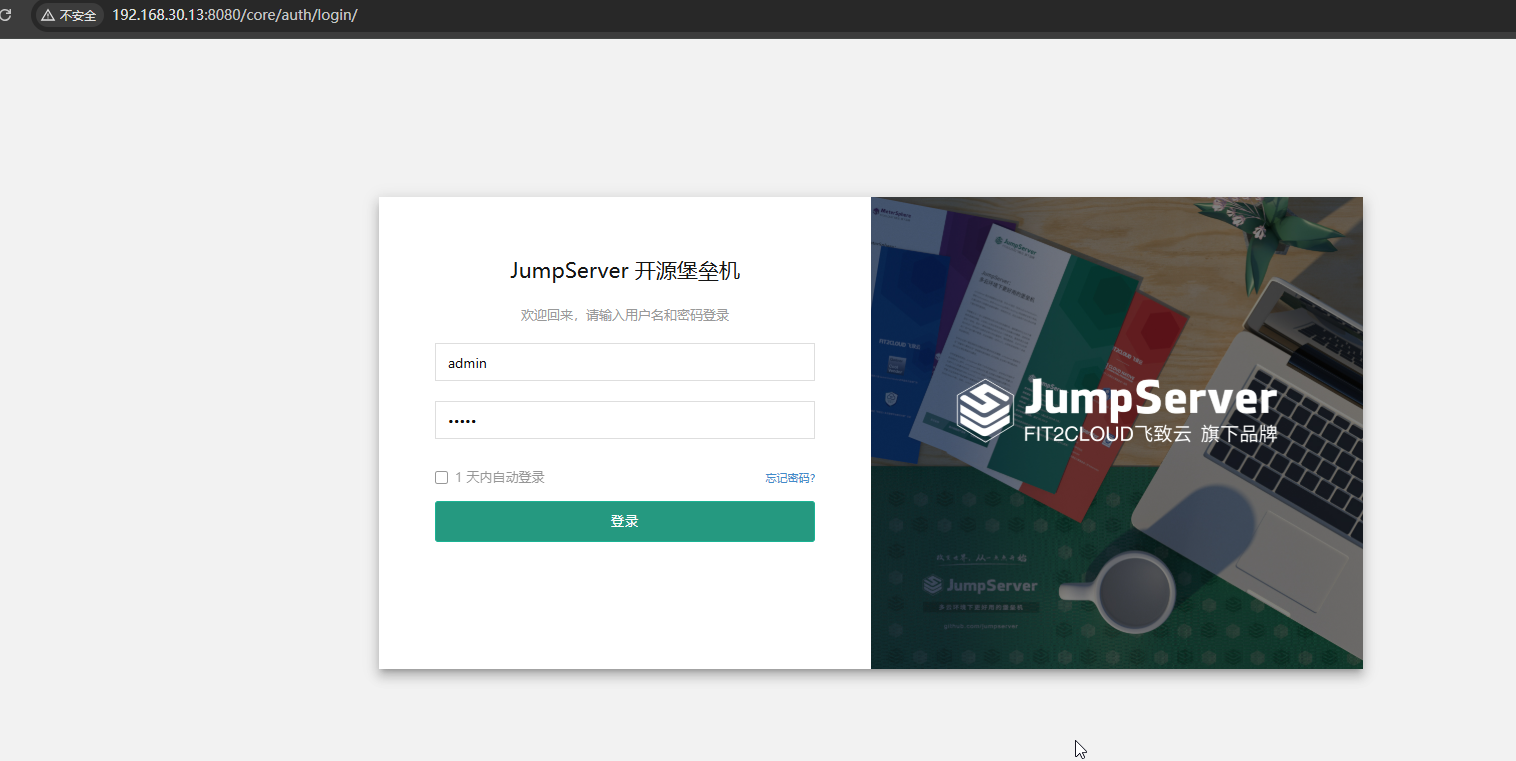Click the white JumpServer cube logo icon
The width and height of the screenshot is (1516, 761).
(985, 410)
